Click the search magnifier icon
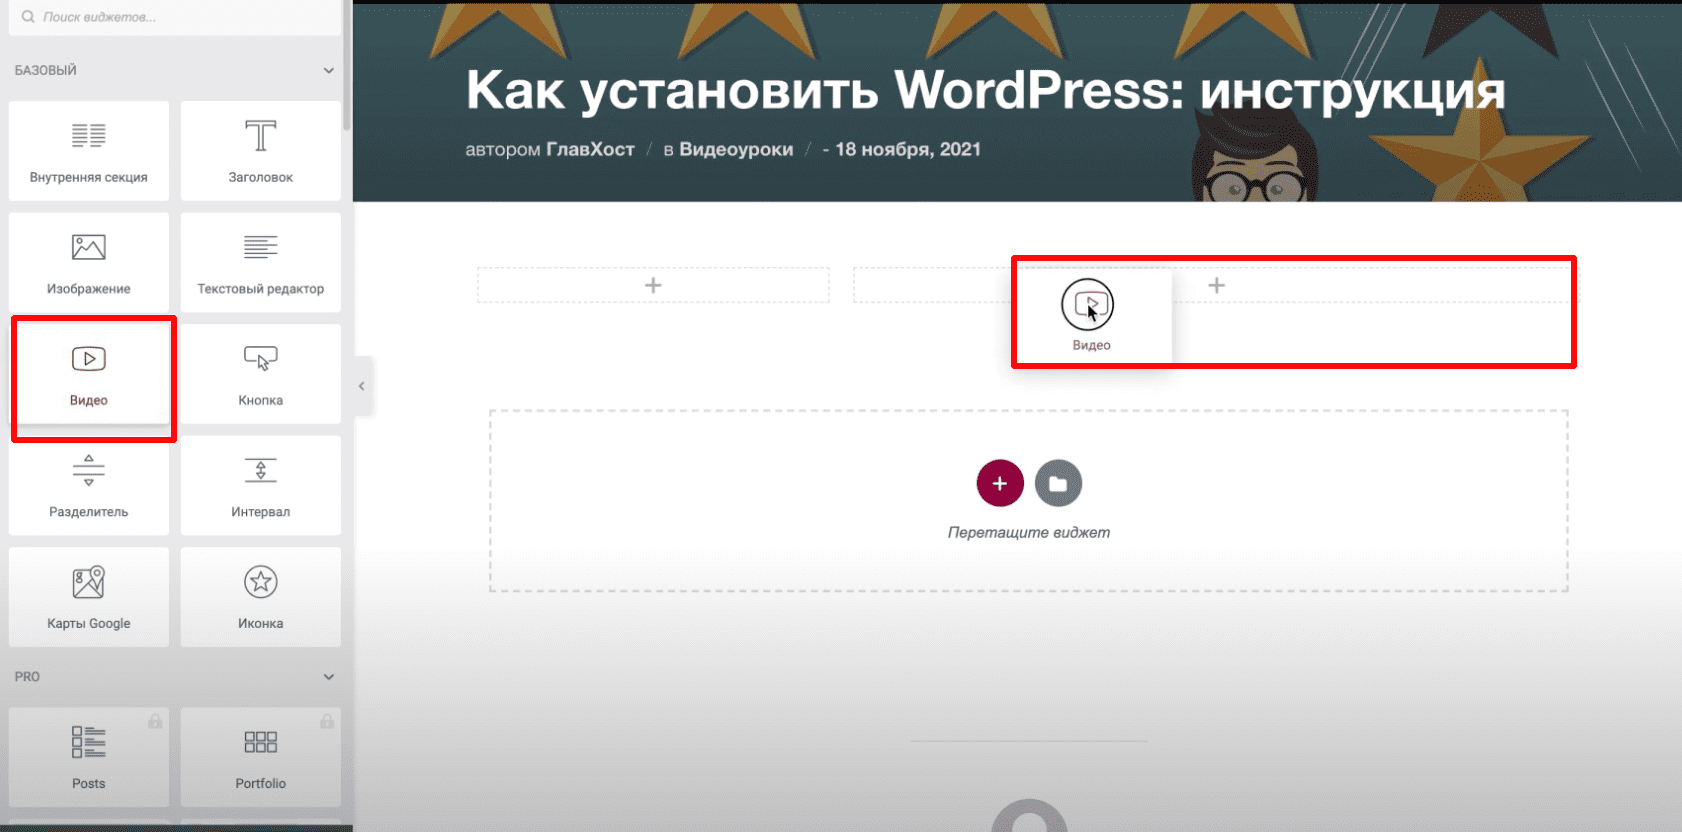 28,17
